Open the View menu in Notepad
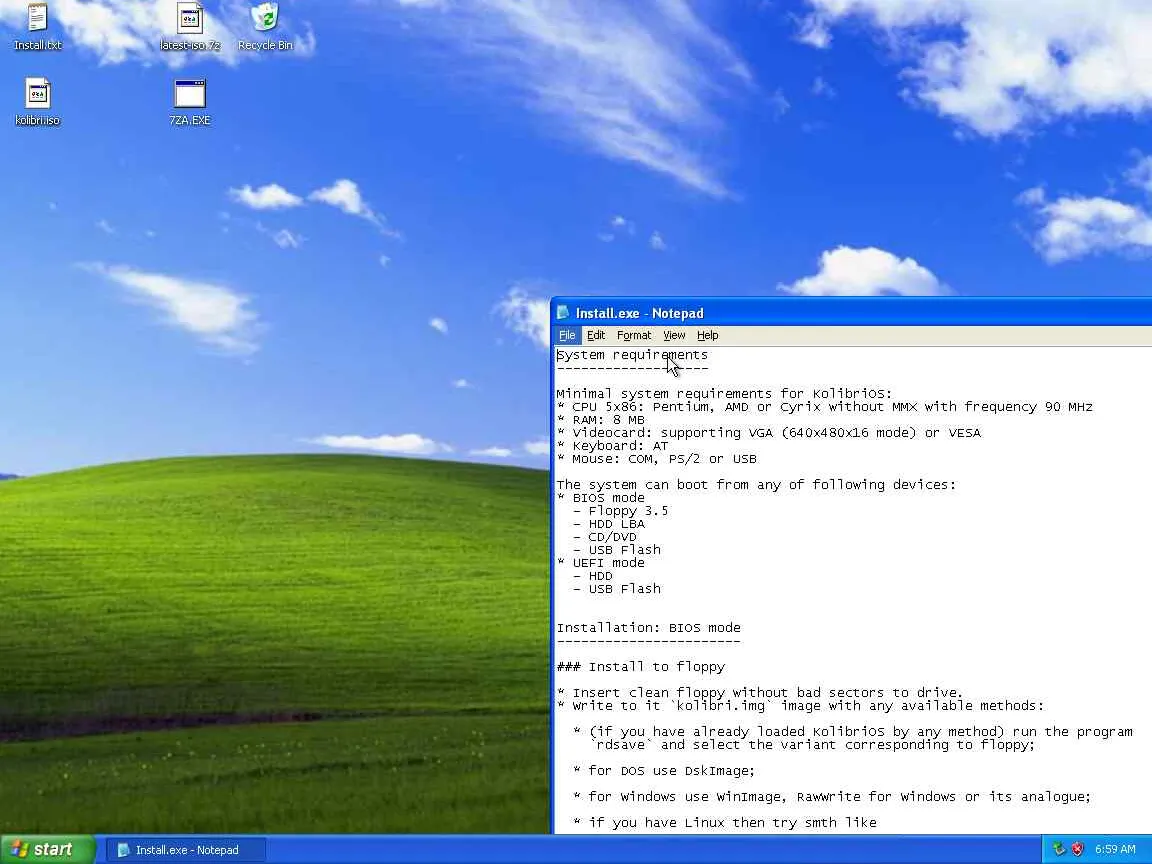The image size is (1152, 864). 674,335
